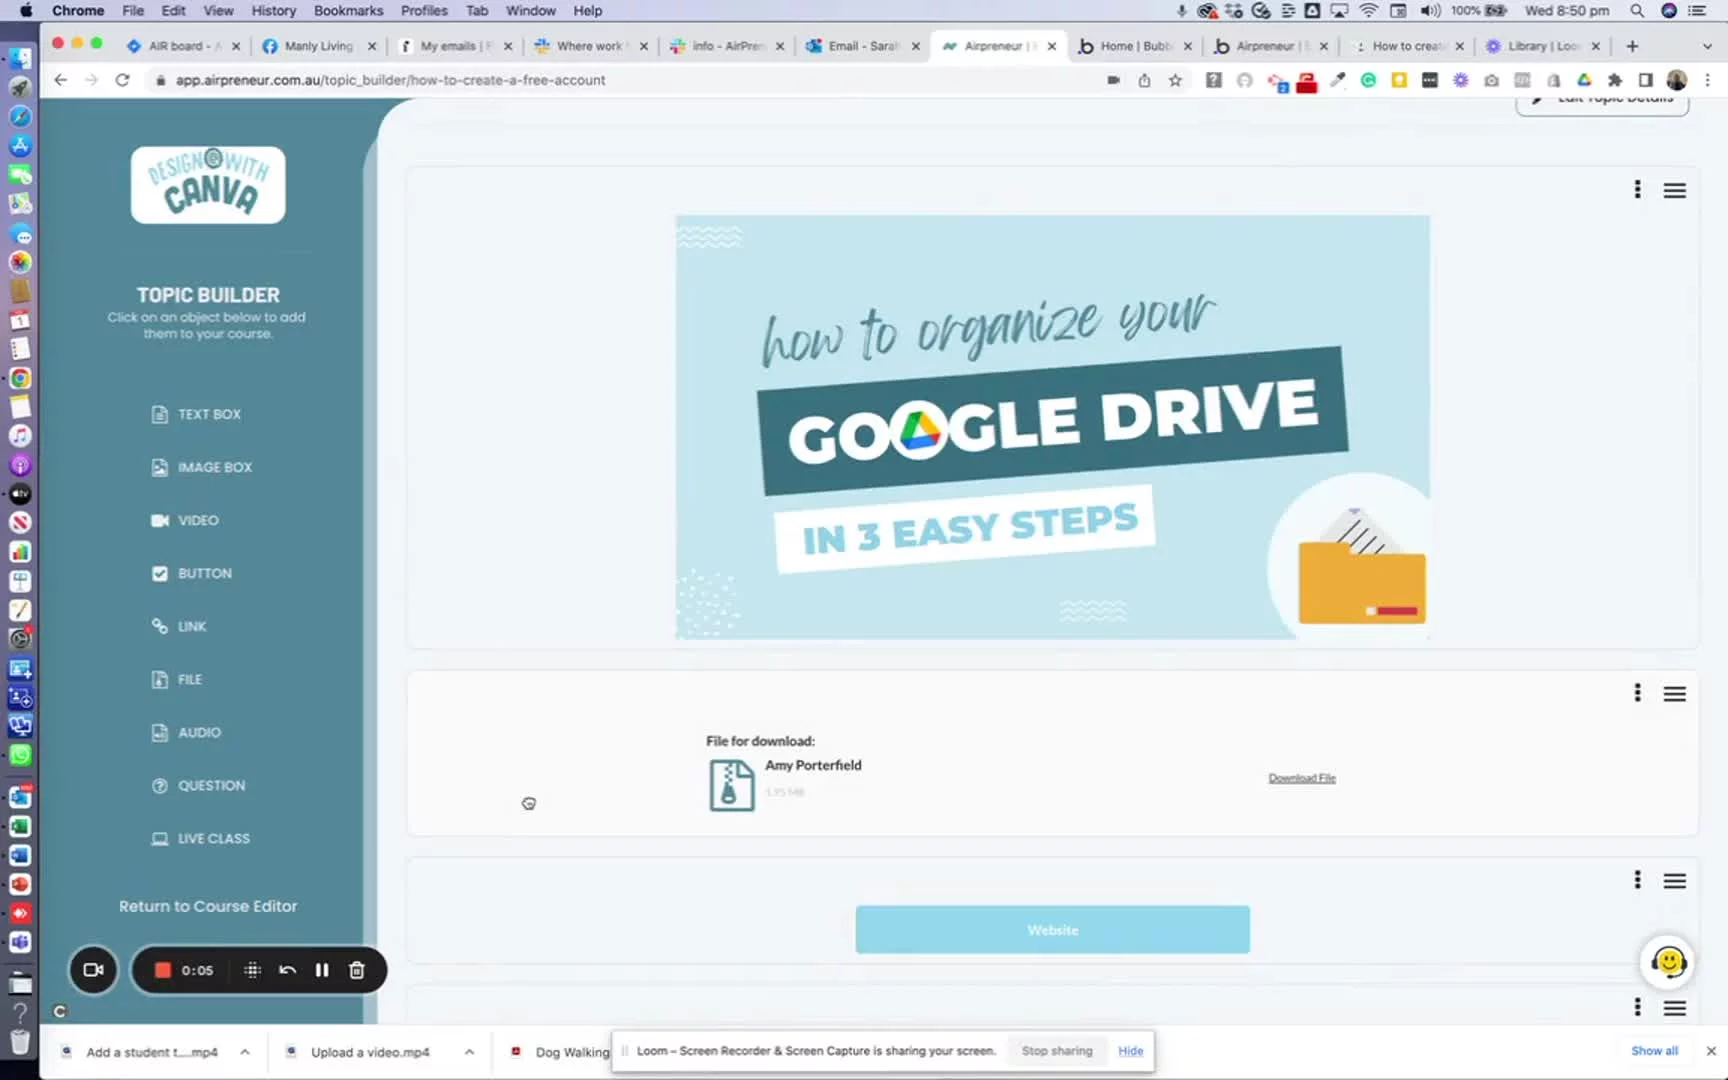Image resolution: width=1728 pixels, height=1080 pixels.
Task: Open the Google Drive cover image
Action: pyautogui.click(x=1052, y=427)
